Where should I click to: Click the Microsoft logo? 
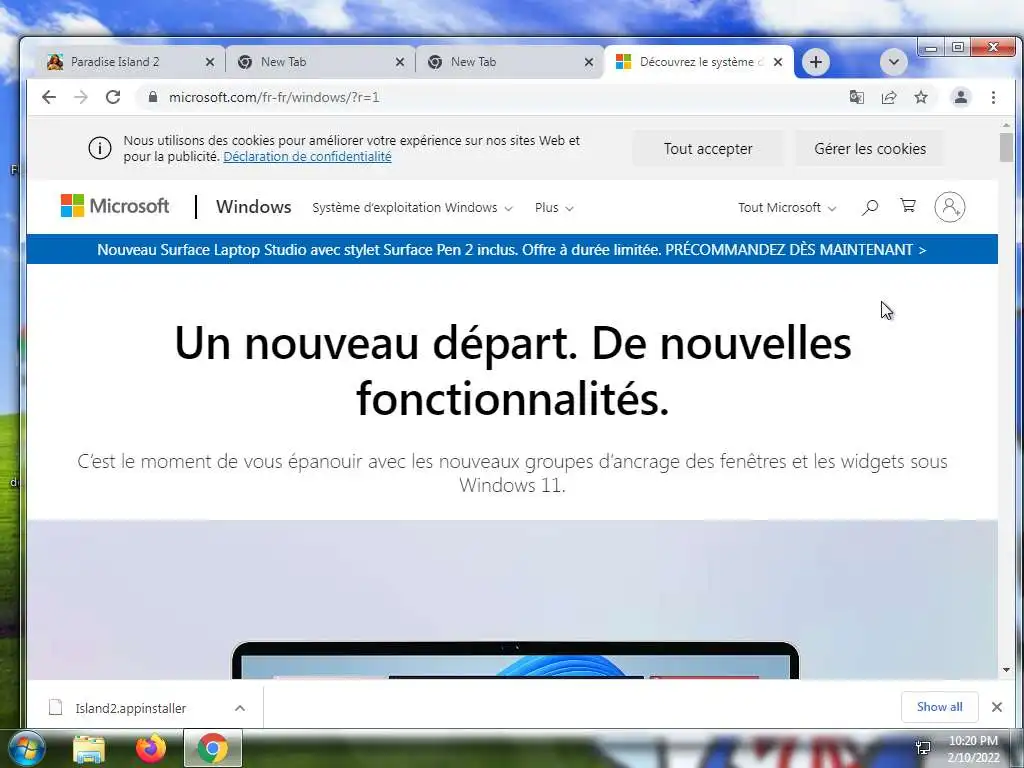[115, 206]
